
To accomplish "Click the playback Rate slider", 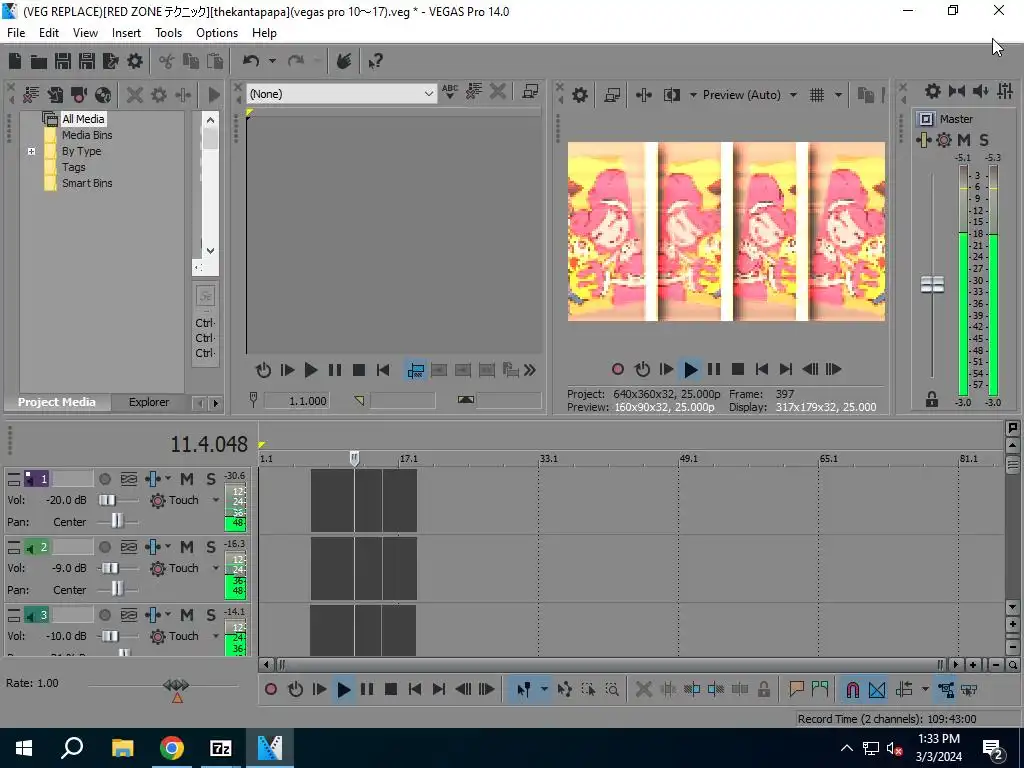I will click(x=176, y=684).
